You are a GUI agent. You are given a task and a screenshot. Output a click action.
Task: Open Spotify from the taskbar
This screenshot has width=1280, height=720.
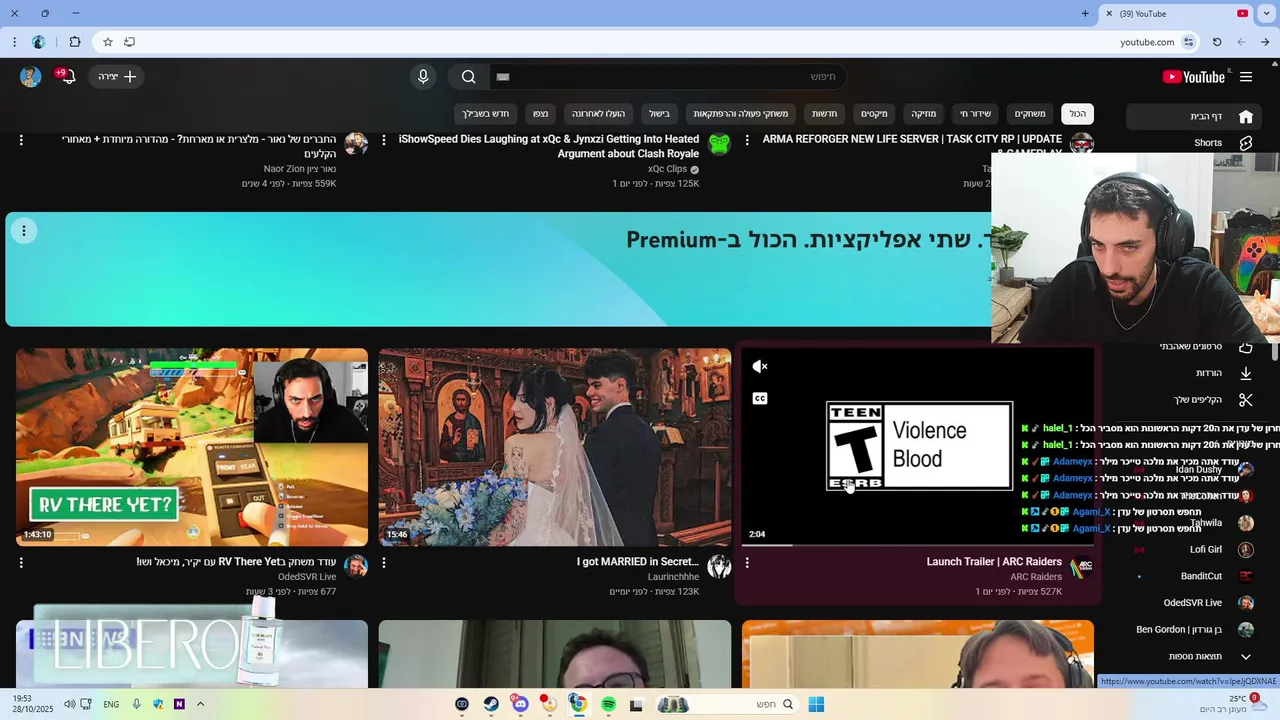(608, 705)
